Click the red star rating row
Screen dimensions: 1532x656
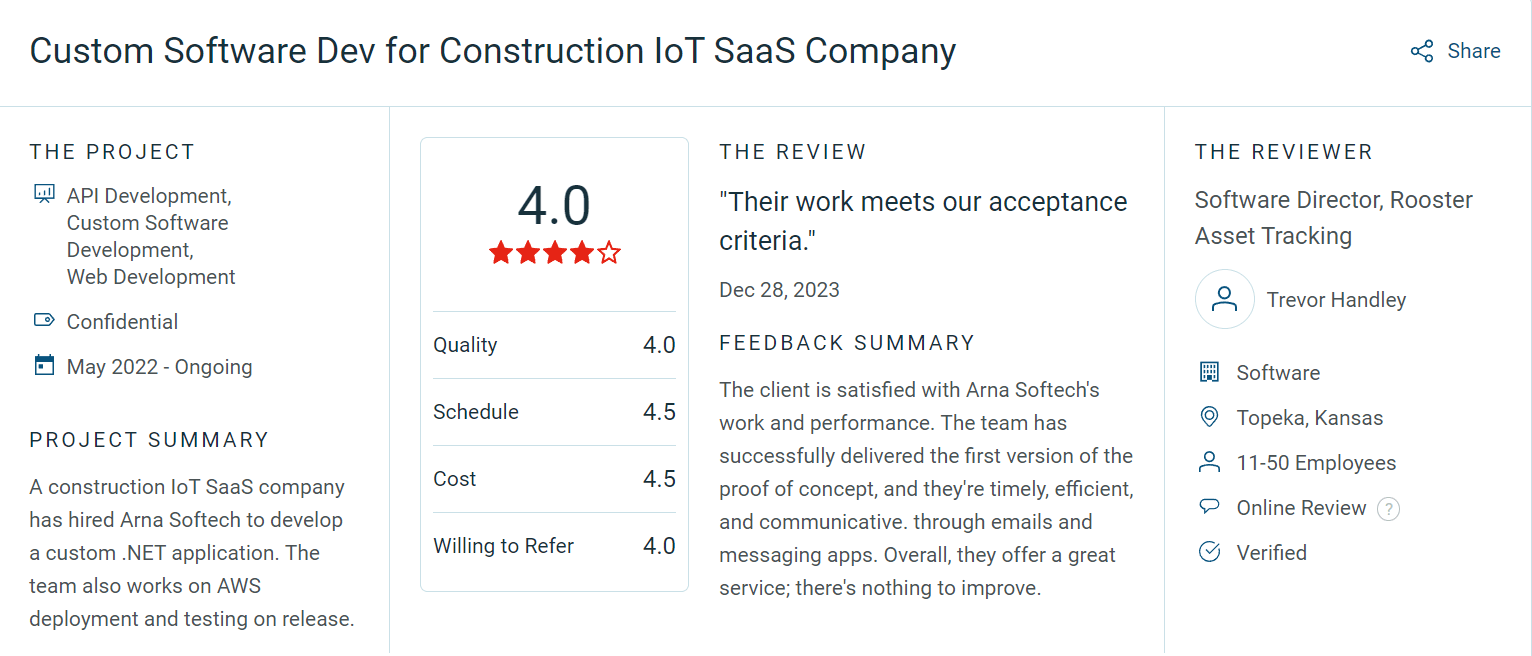coord(554,252)
